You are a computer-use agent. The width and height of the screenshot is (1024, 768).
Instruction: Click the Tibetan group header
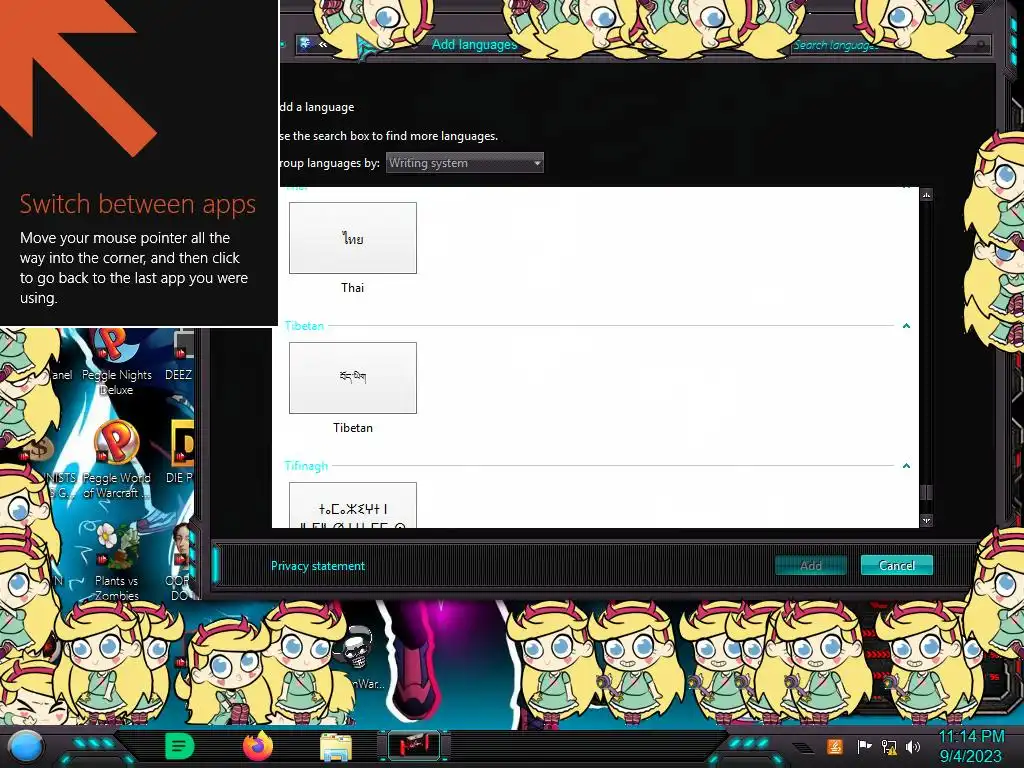(x=304, y=325)
